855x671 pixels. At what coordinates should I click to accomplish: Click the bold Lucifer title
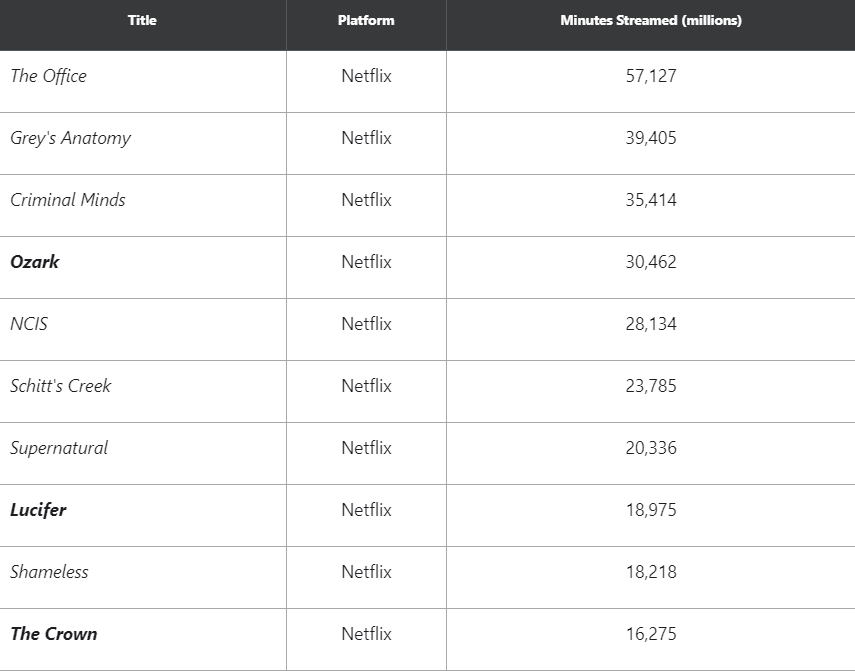pos(38,510)
